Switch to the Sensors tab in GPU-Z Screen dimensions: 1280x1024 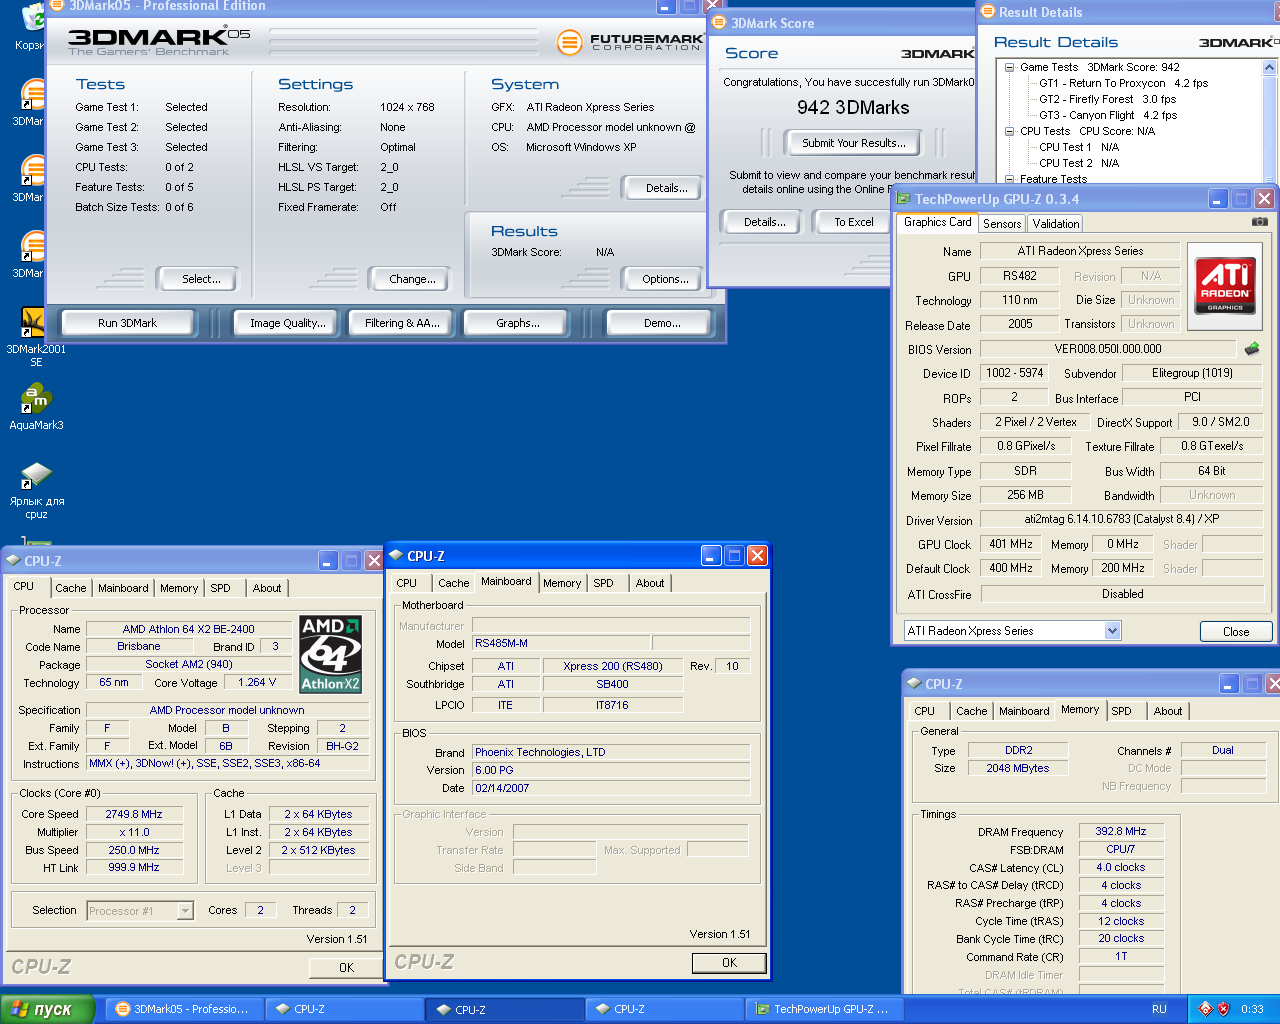1002,224
